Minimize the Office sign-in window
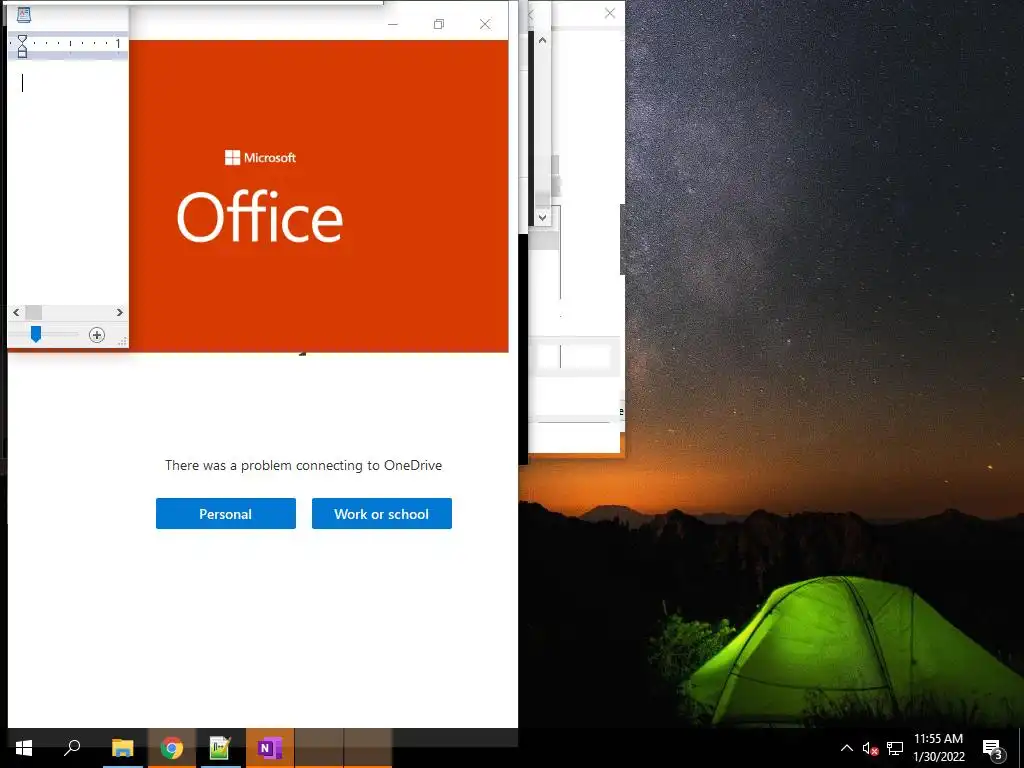This screenshot has height=768, width=1024. click(392, 24)
